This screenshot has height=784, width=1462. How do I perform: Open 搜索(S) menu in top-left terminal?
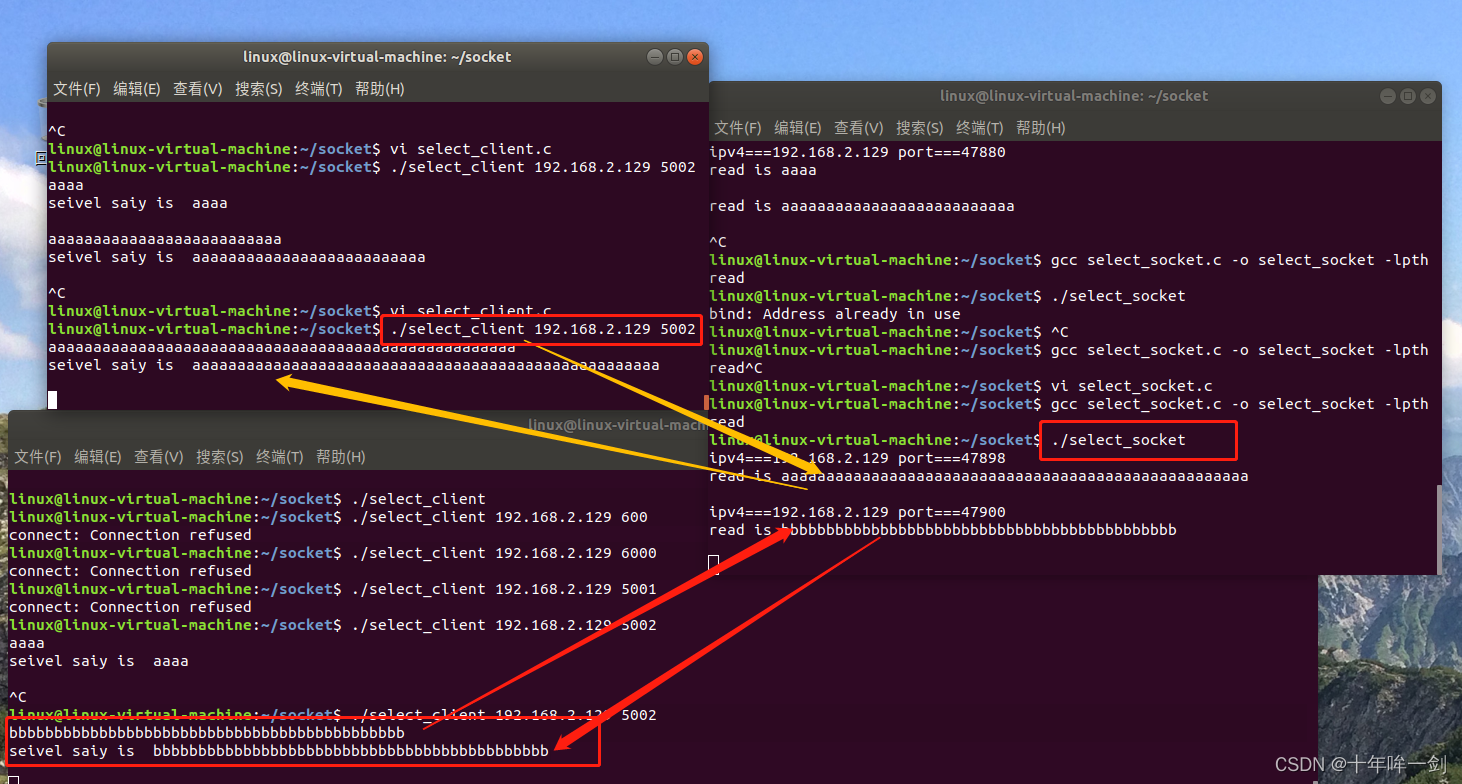(259, 89)
